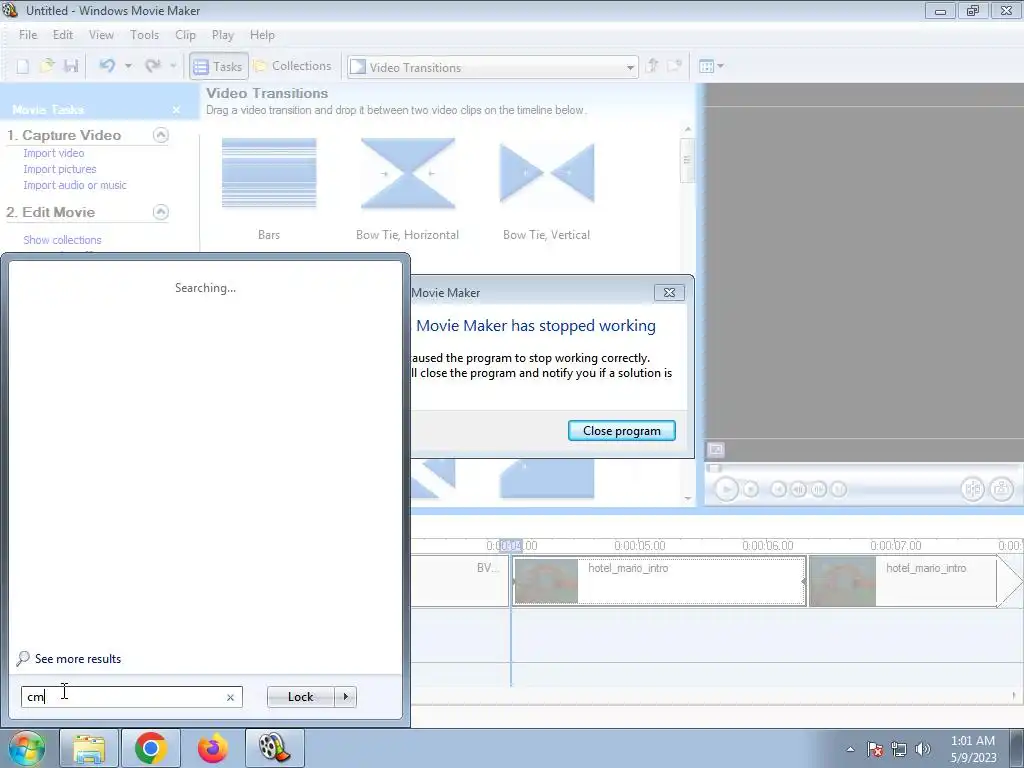1024x768 pixels.
Task: Click the Up One Level icon
Action: (652, 66)
